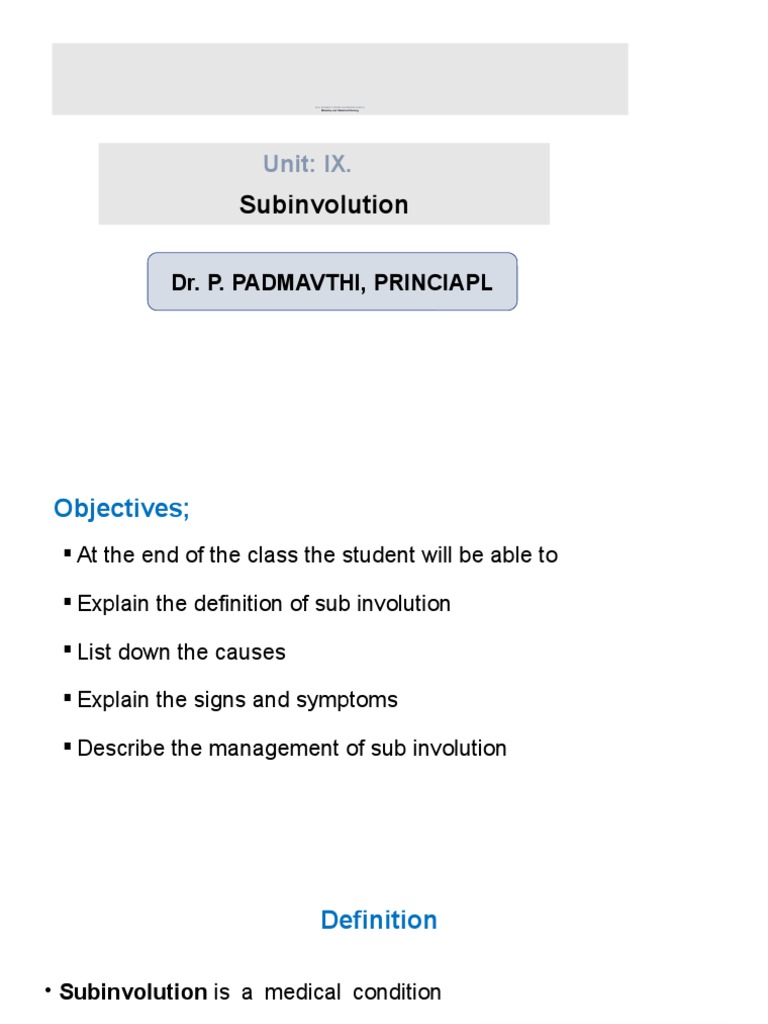Select the line "At the end of the class the student will be able to"
768x1024 pixels.
[317, 555]
